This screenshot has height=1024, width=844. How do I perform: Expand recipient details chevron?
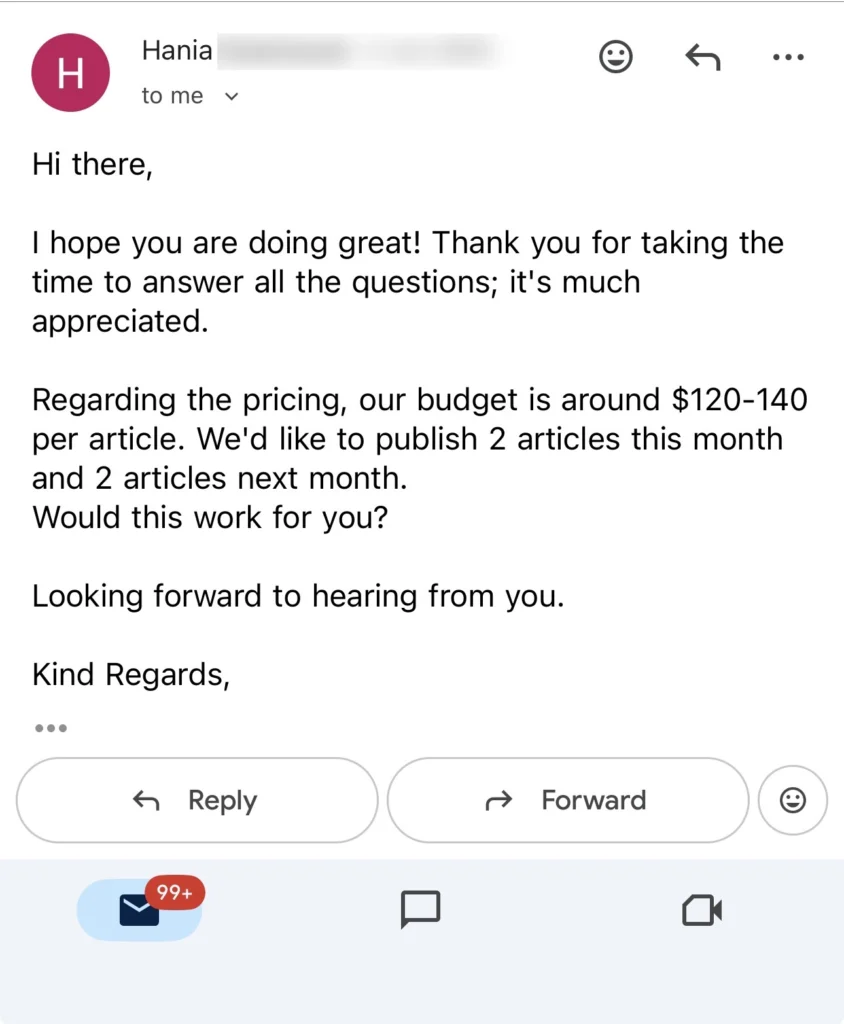click(x=232, y=97)
